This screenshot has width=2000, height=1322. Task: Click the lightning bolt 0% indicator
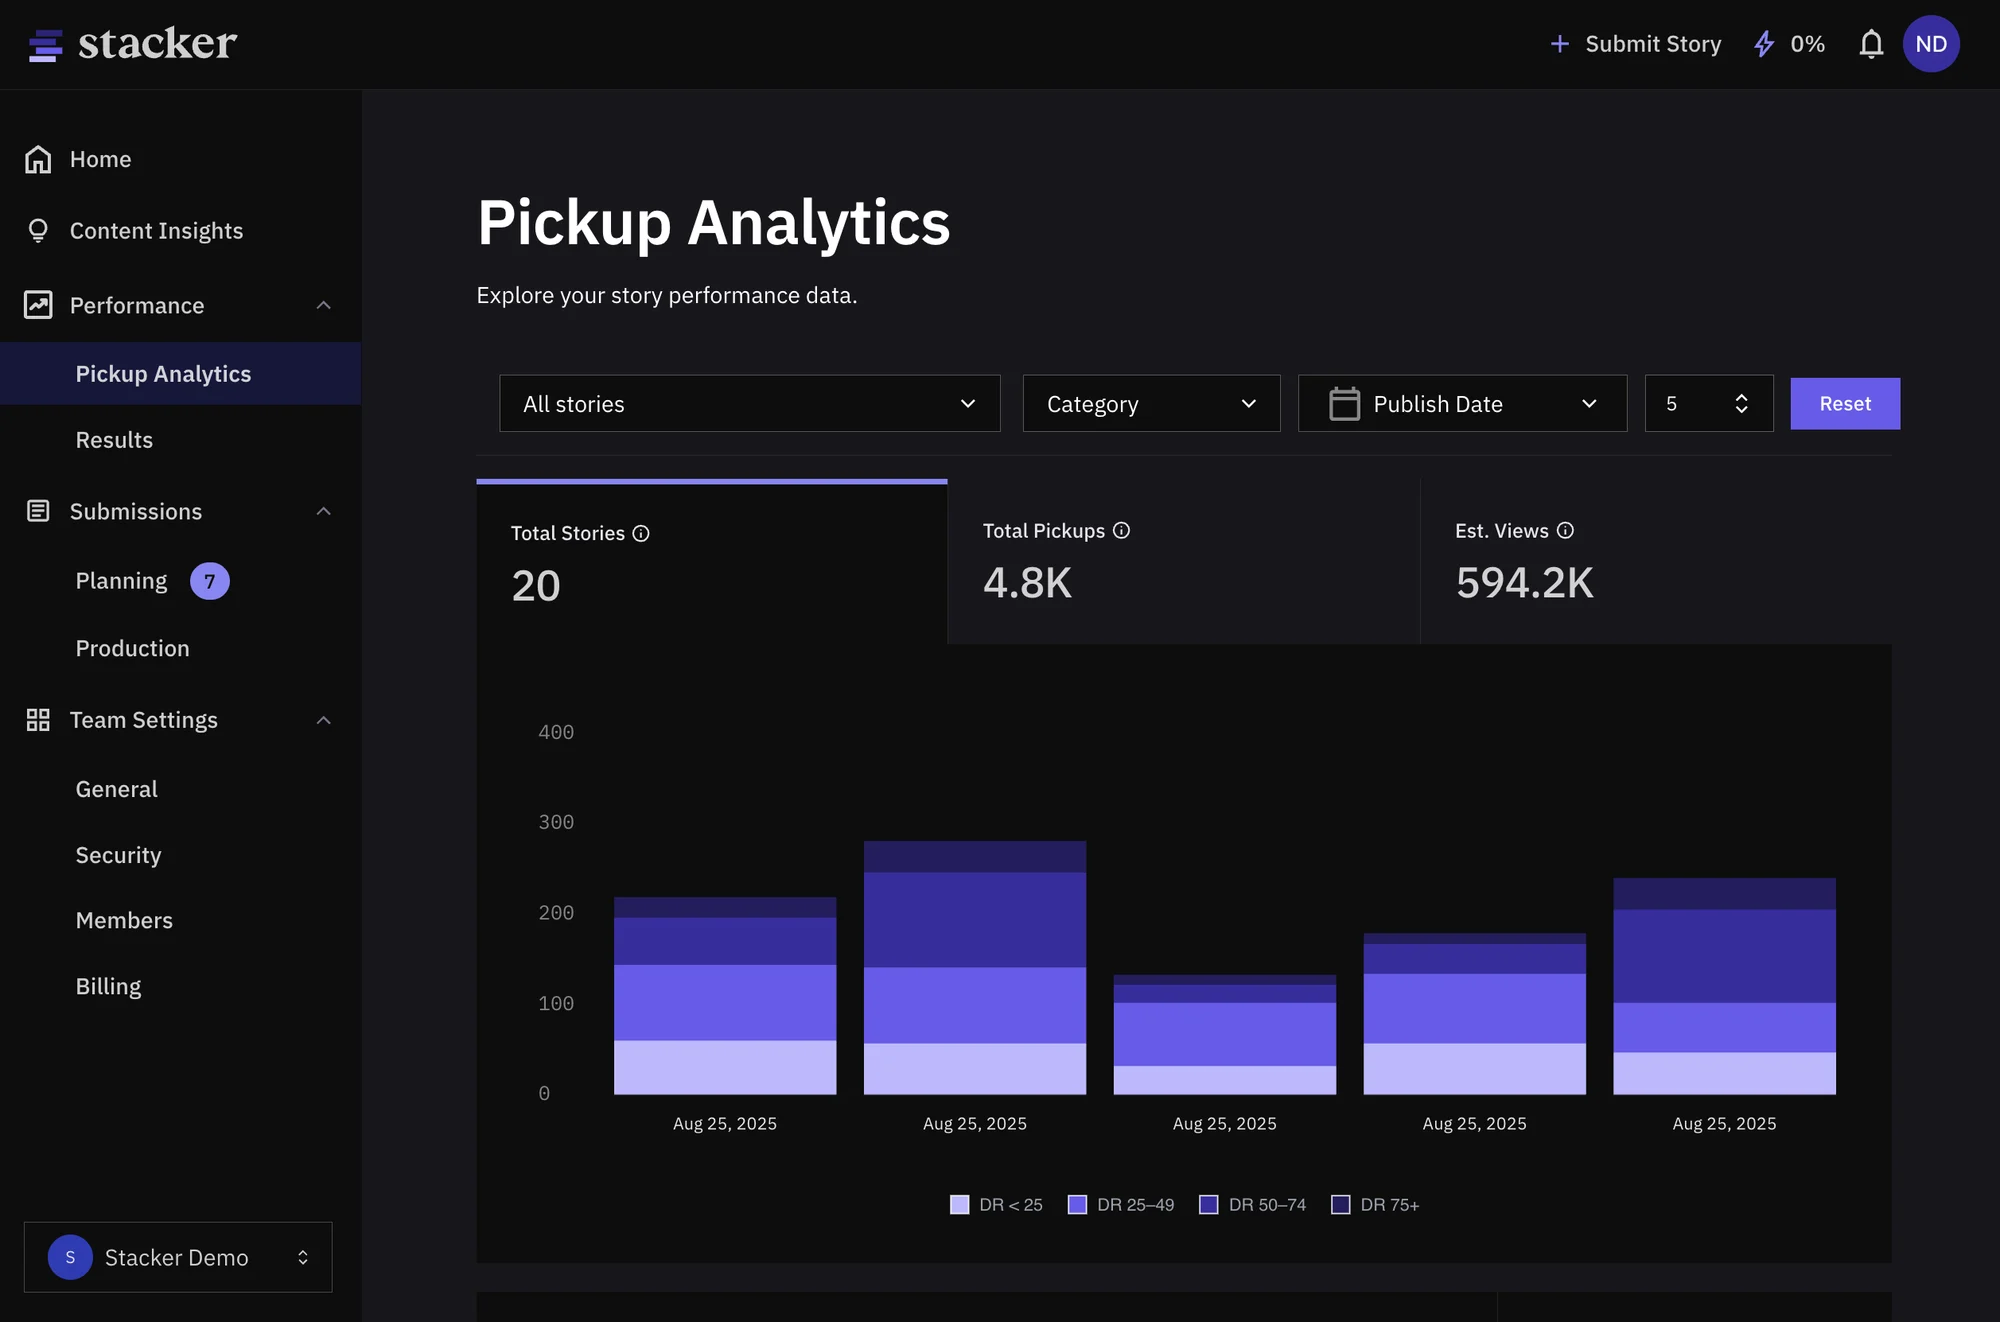tap(1790, 44)
